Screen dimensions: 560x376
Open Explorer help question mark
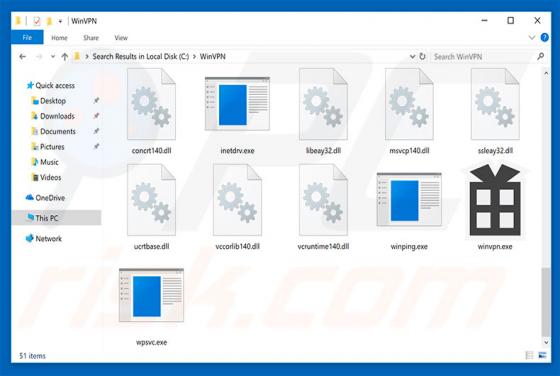tap(545, 37)
